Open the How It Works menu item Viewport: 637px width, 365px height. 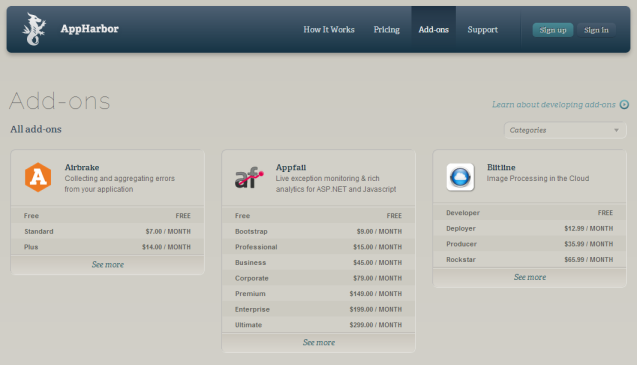click(329, 30)
